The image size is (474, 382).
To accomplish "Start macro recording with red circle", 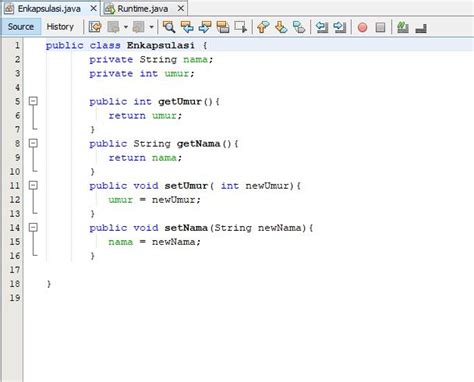I will tap(362, 27).
